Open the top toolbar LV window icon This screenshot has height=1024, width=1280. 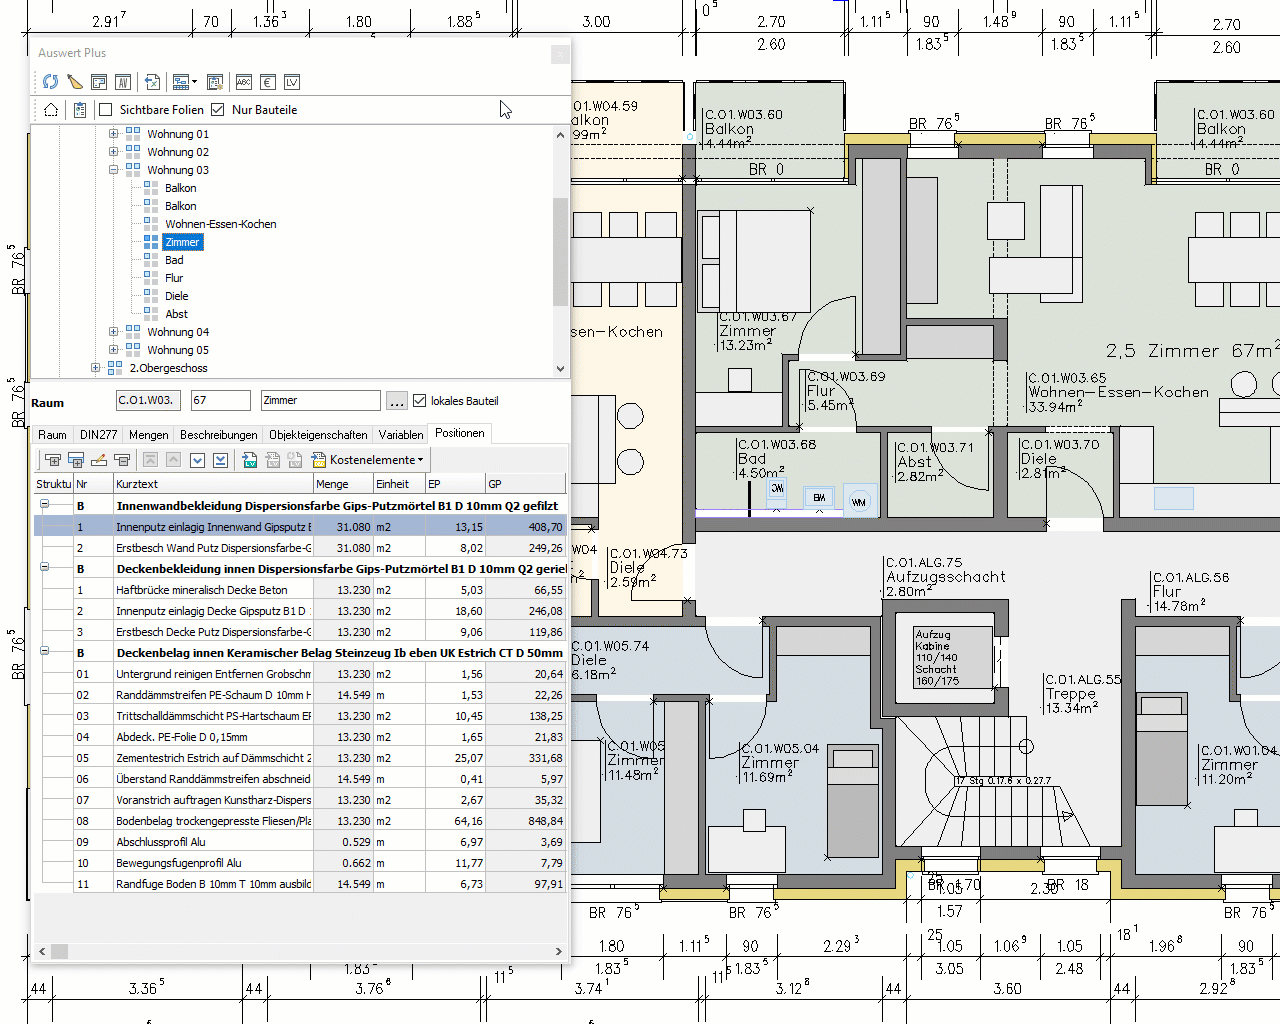[x=292, y=82]
